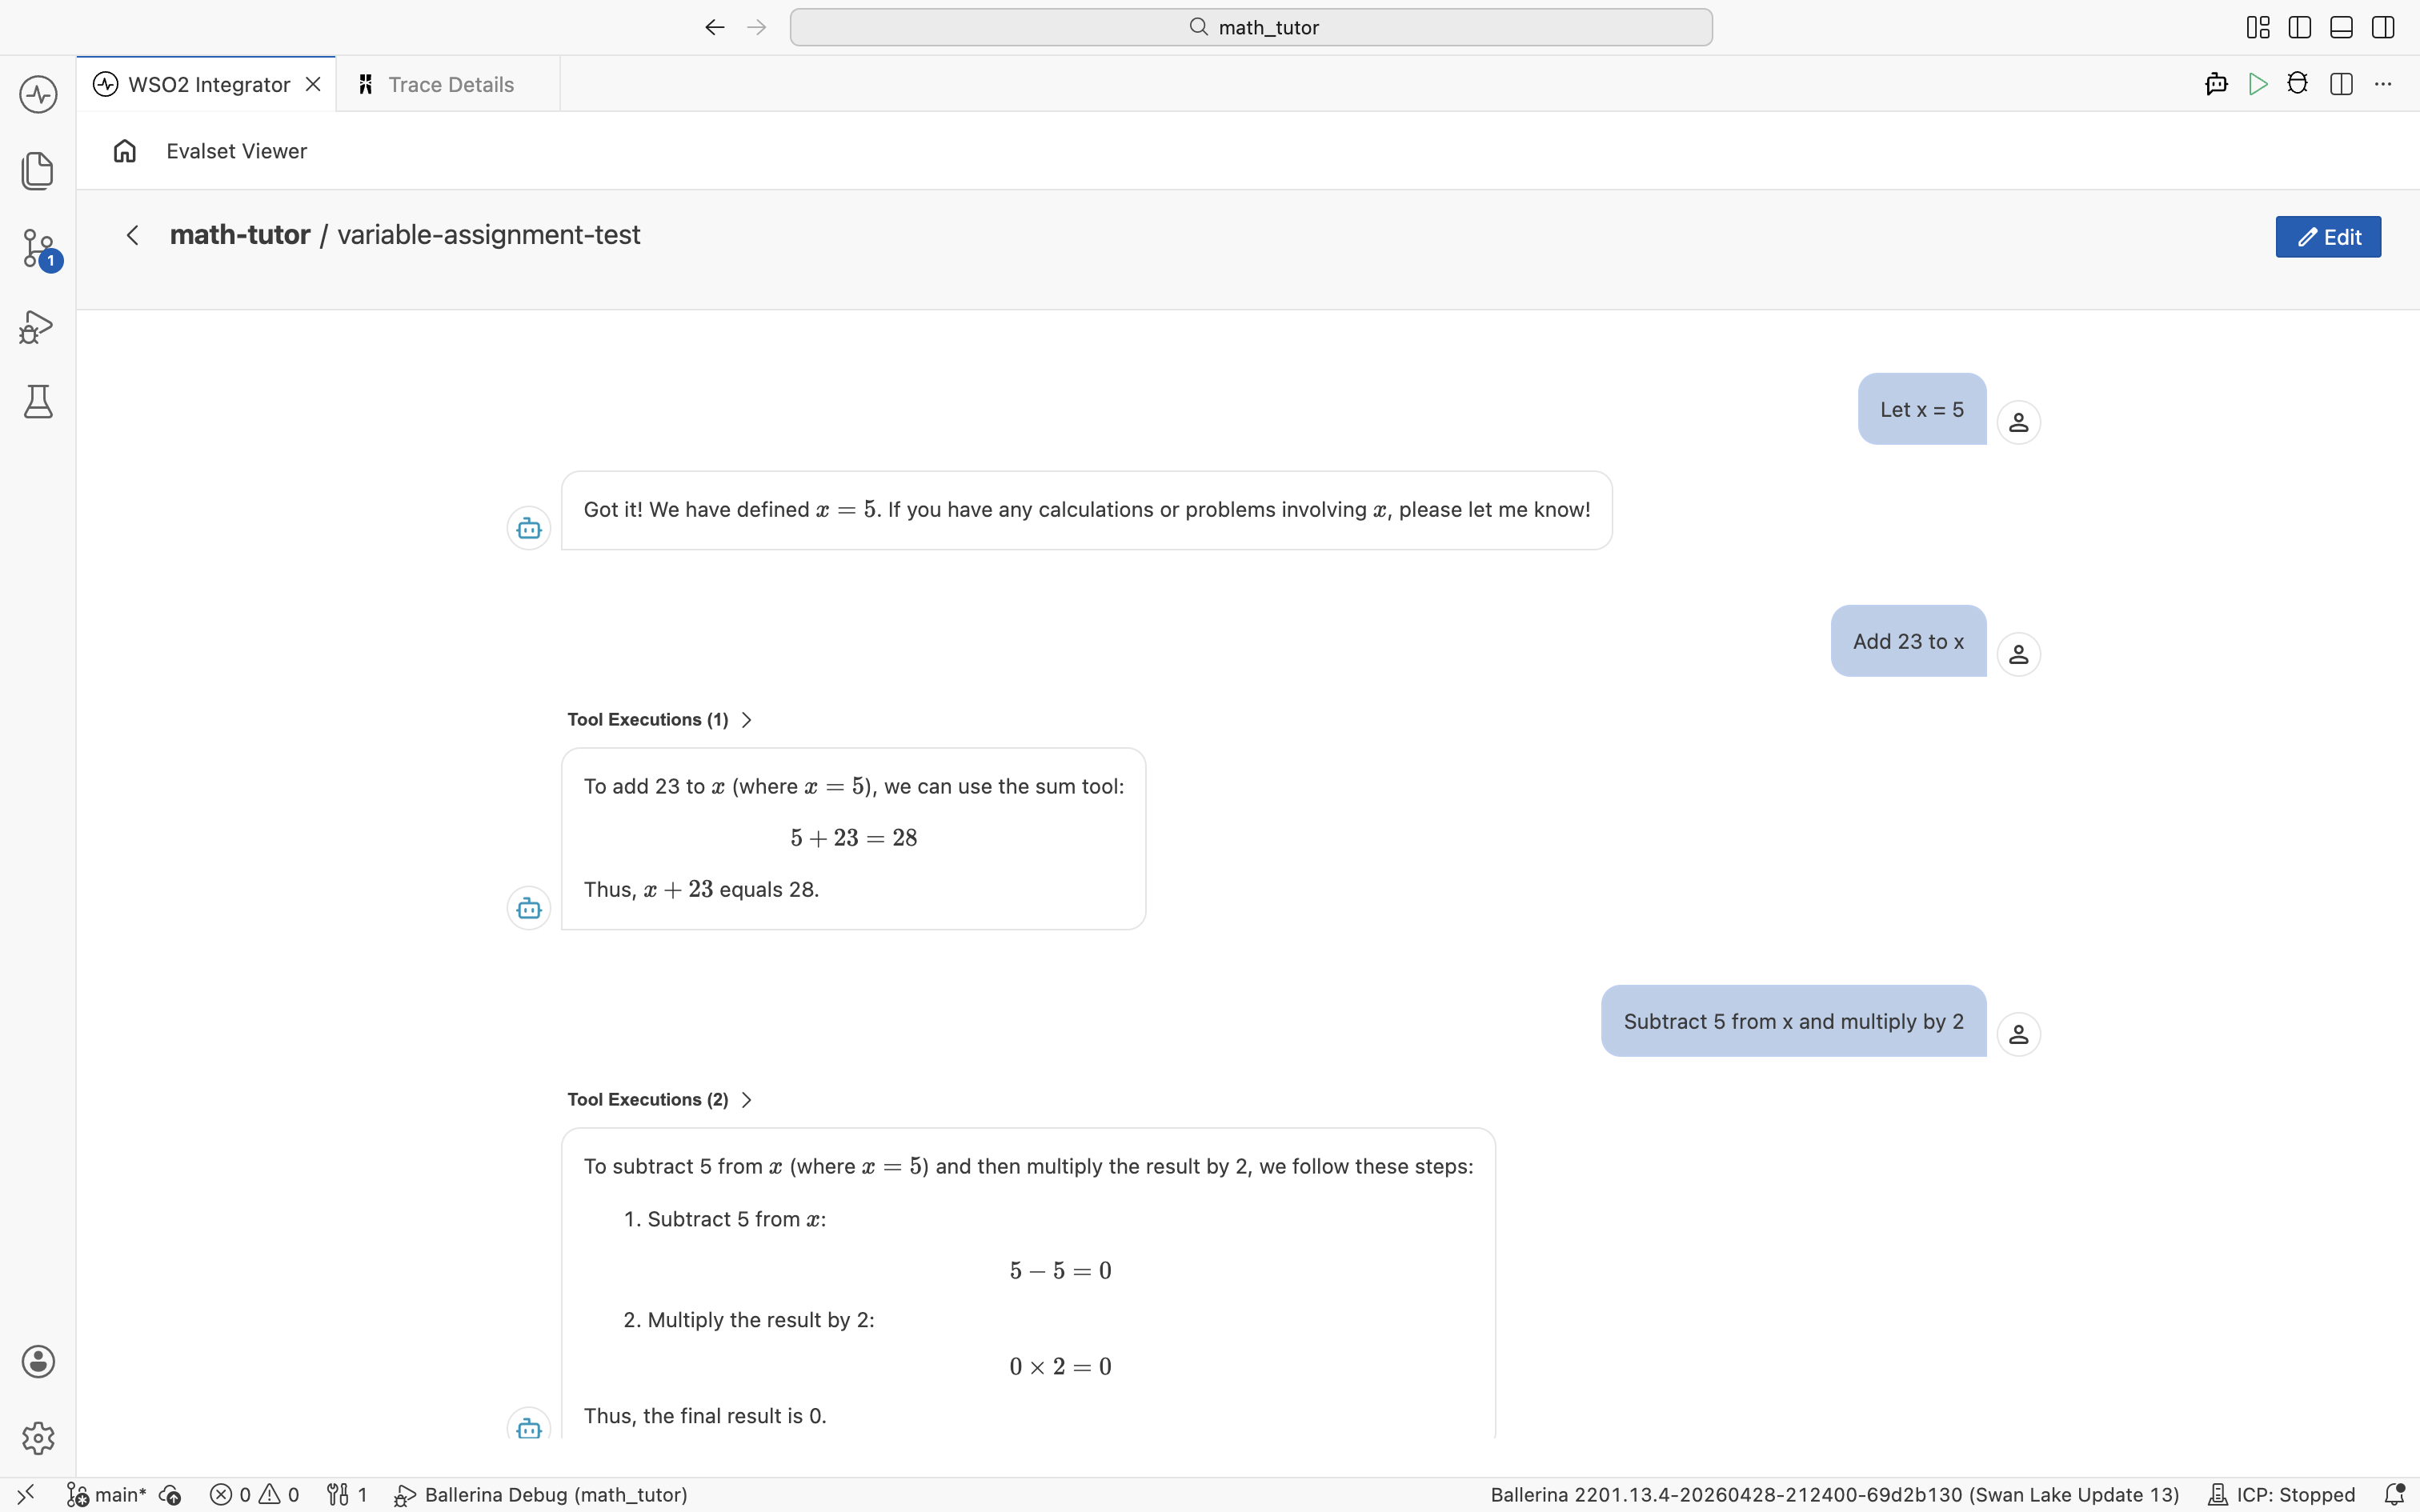
Task: Close the WSO2 Integrator tab
Action: (313, 84)
